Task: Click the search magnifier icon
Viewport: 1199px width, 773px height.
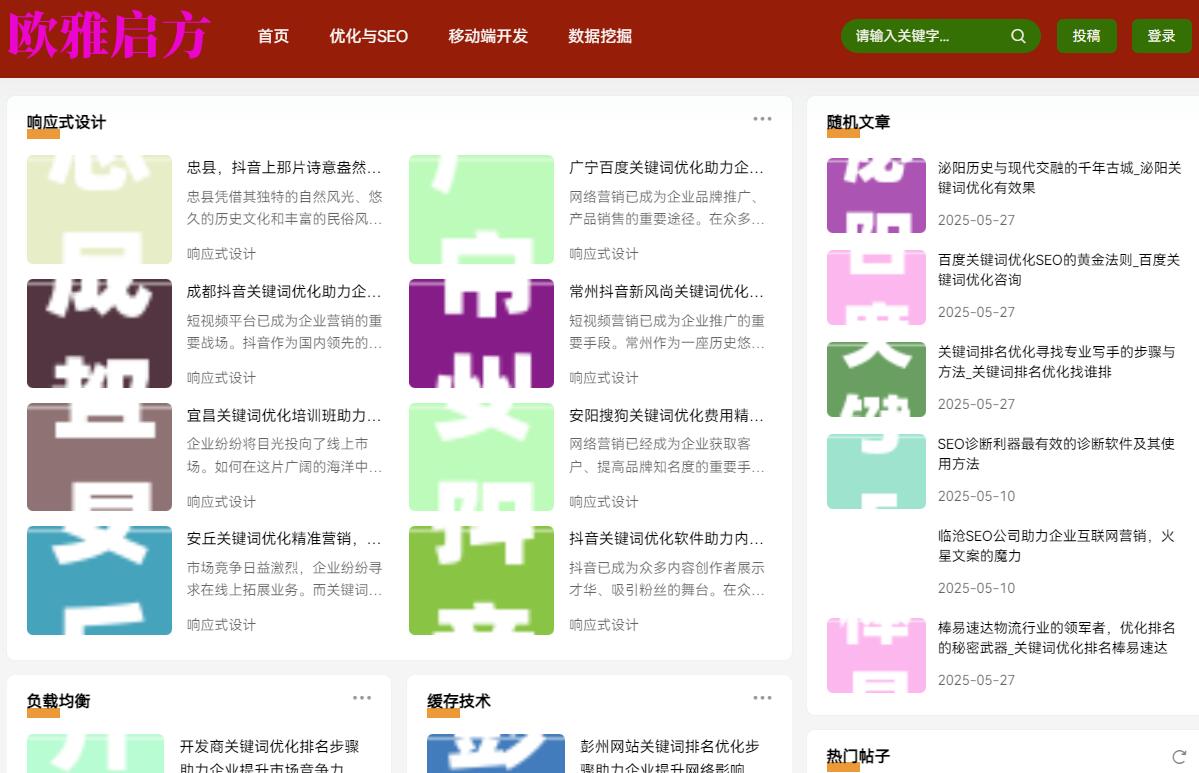Action: 1018,36
